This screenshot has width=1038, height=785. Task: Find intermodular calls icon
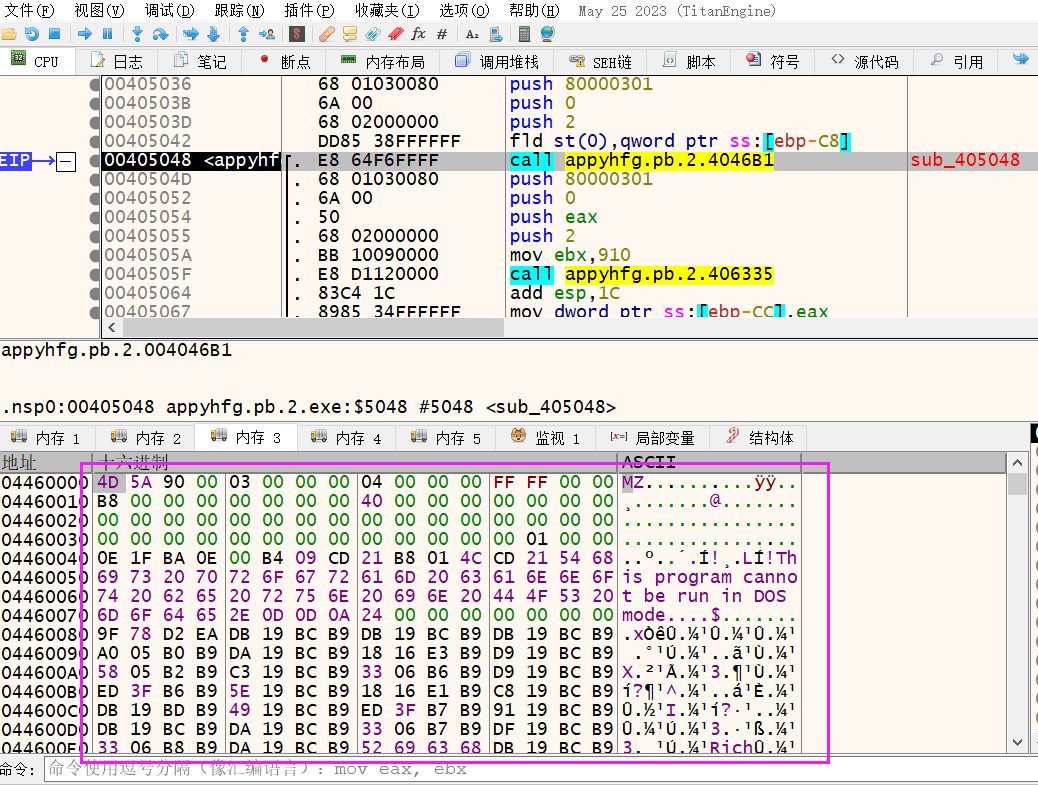tap(496, 34)
